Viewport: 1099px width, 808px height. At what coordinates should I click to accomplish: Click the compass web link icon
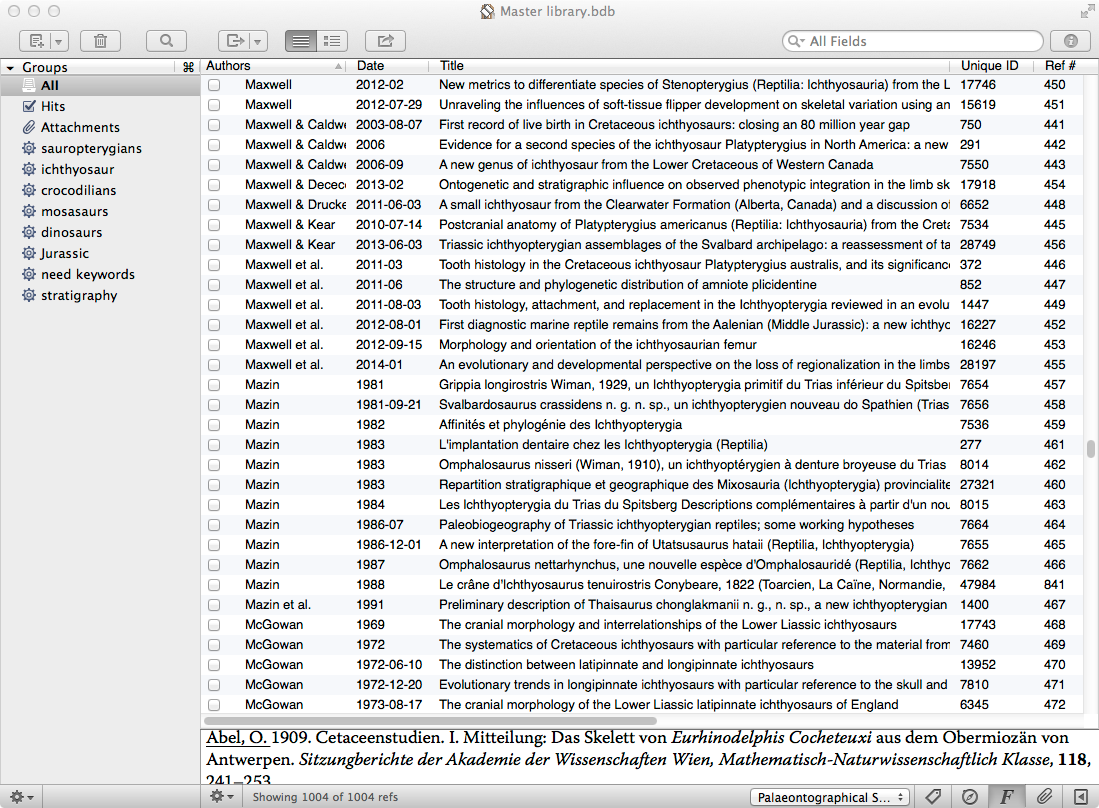(969, 796)
